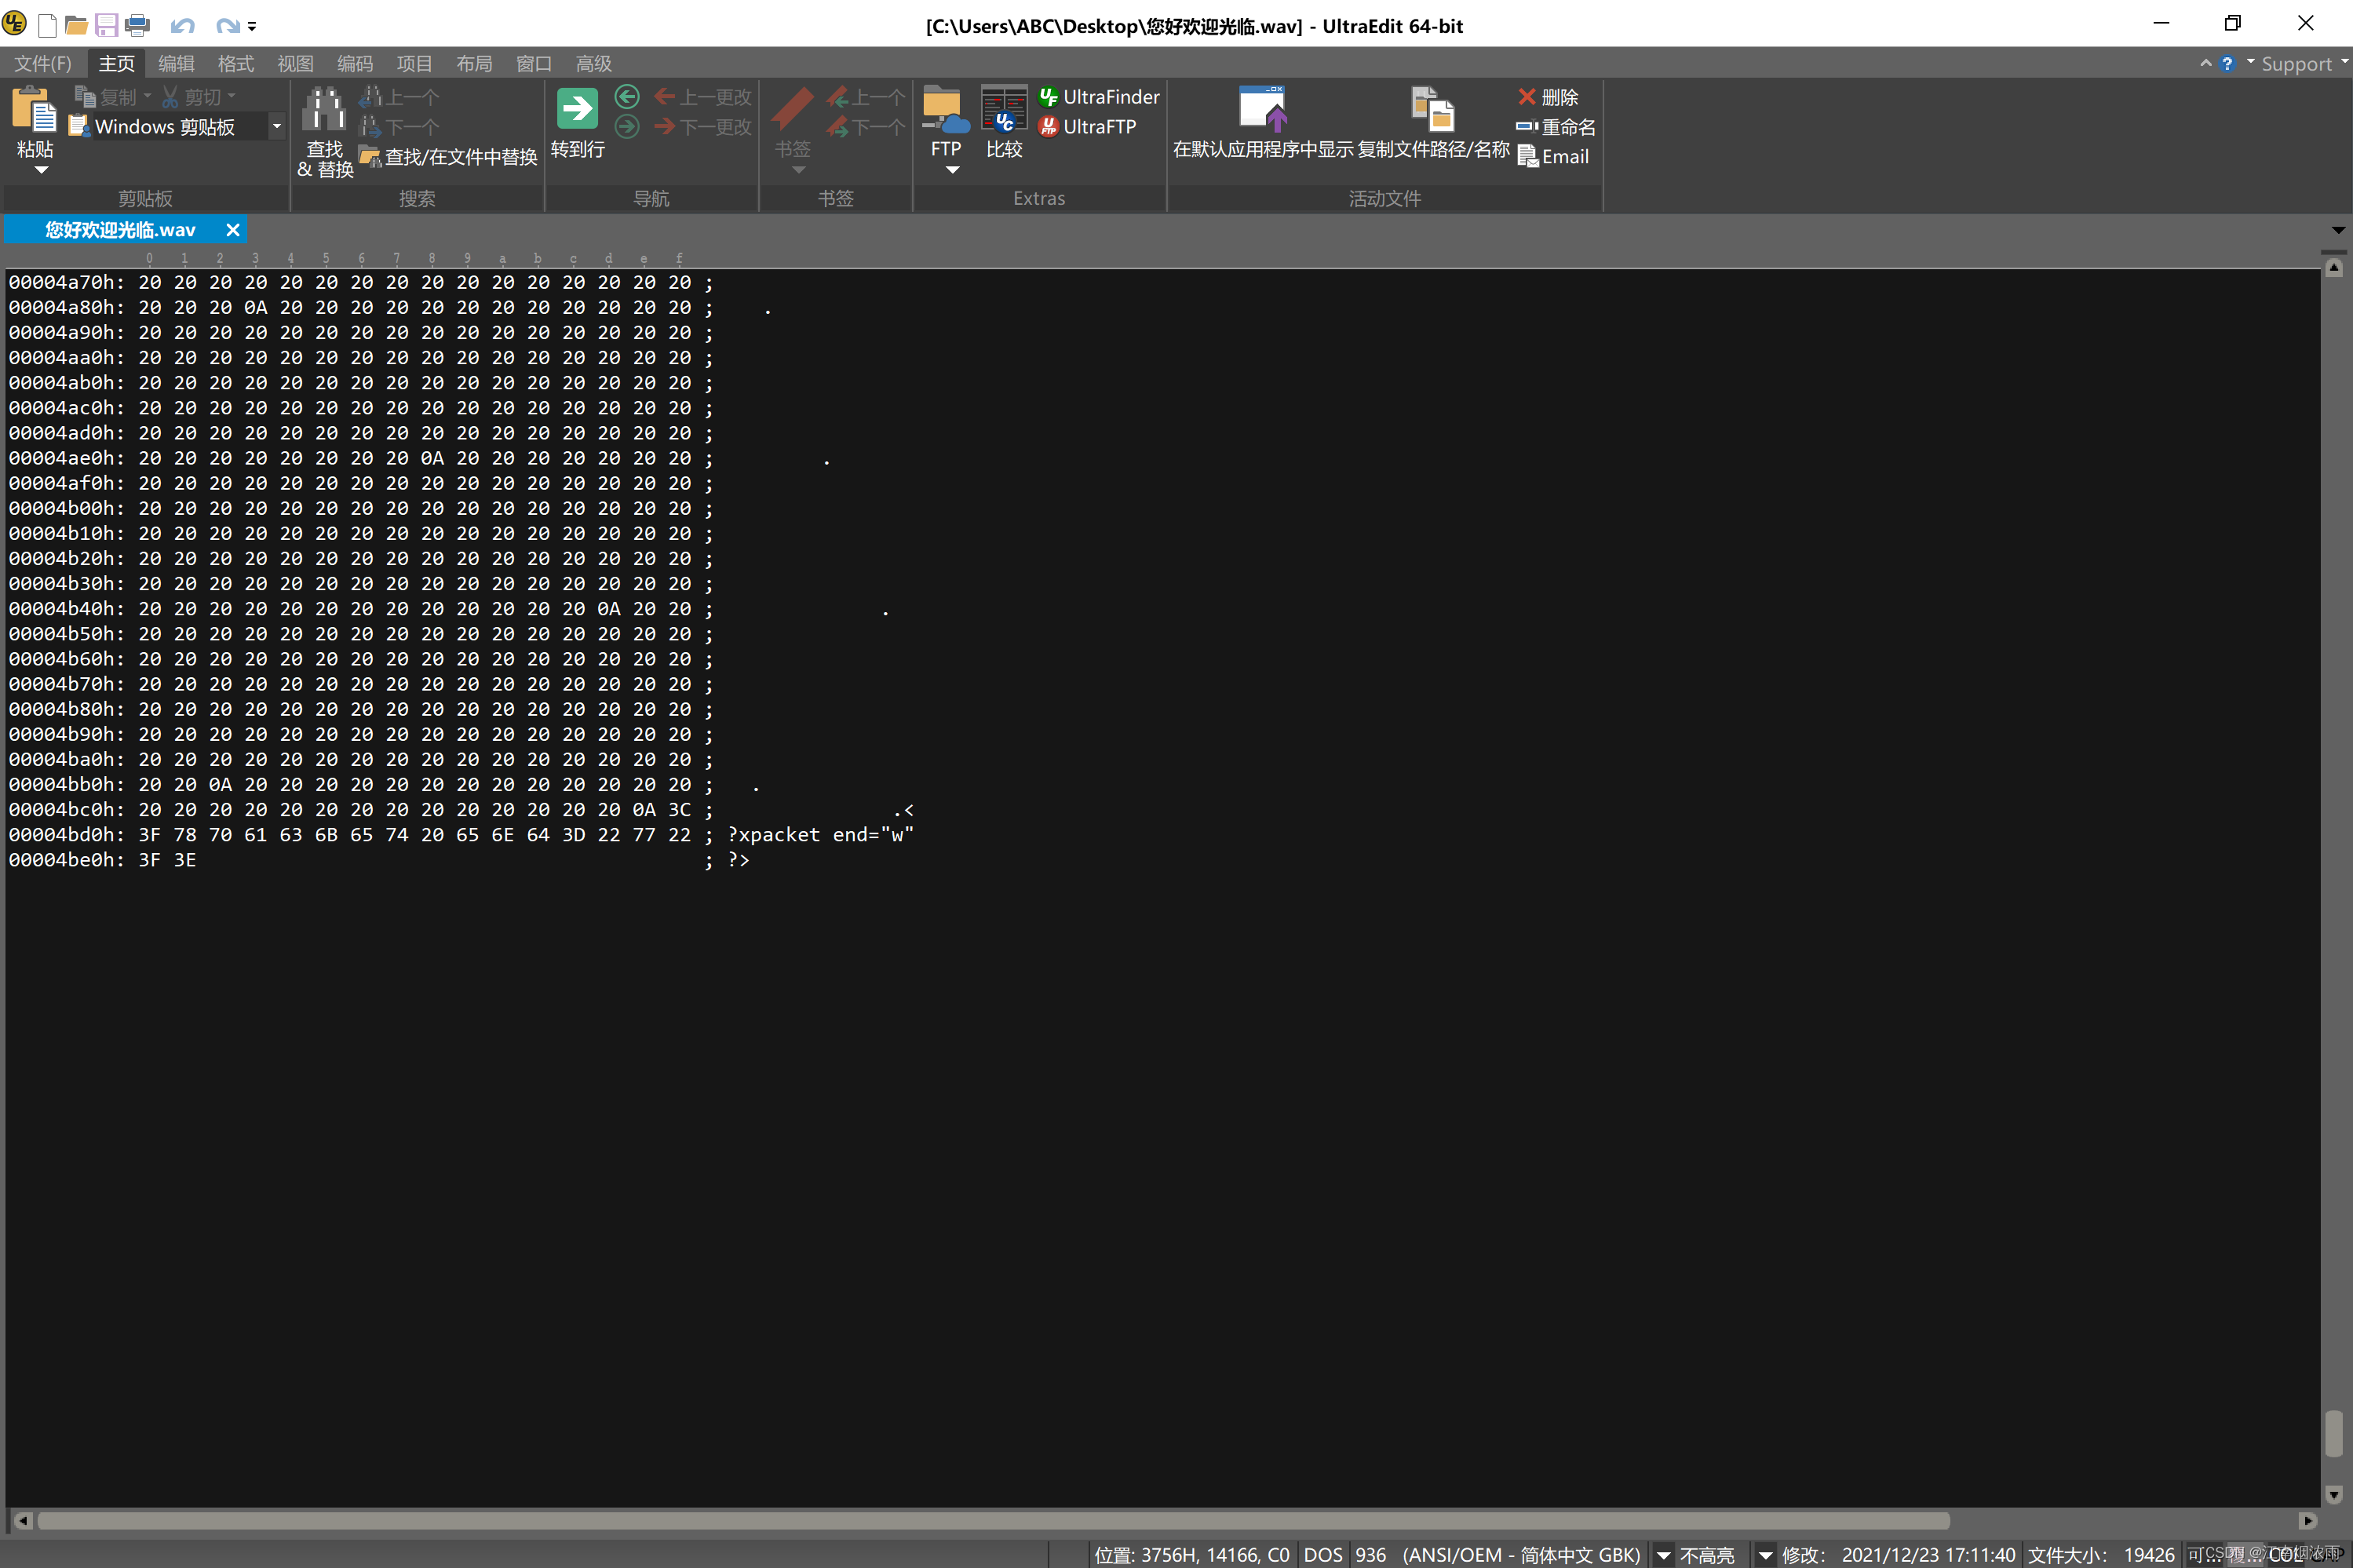Viewport: 2353px width, 1568px height.
Task: Create a new file from quick access toolbar
Action: (47, 25)
